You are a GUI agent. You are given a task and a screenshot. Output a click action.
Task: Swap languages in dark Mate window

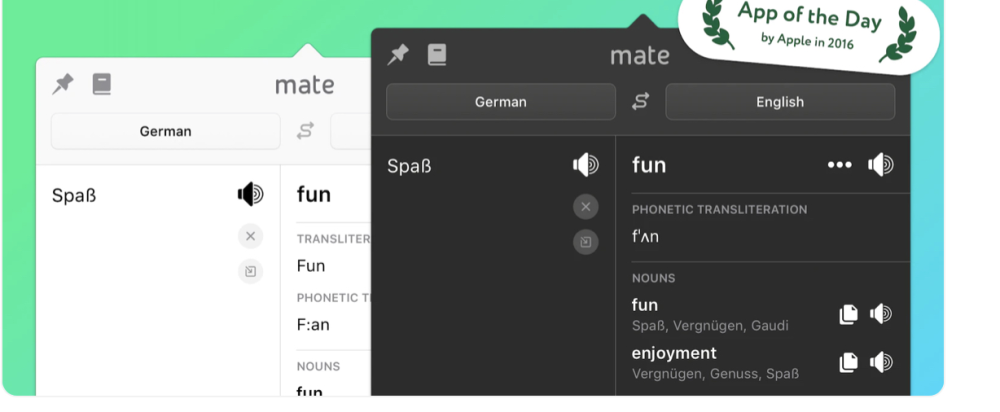tap(640, 101)
